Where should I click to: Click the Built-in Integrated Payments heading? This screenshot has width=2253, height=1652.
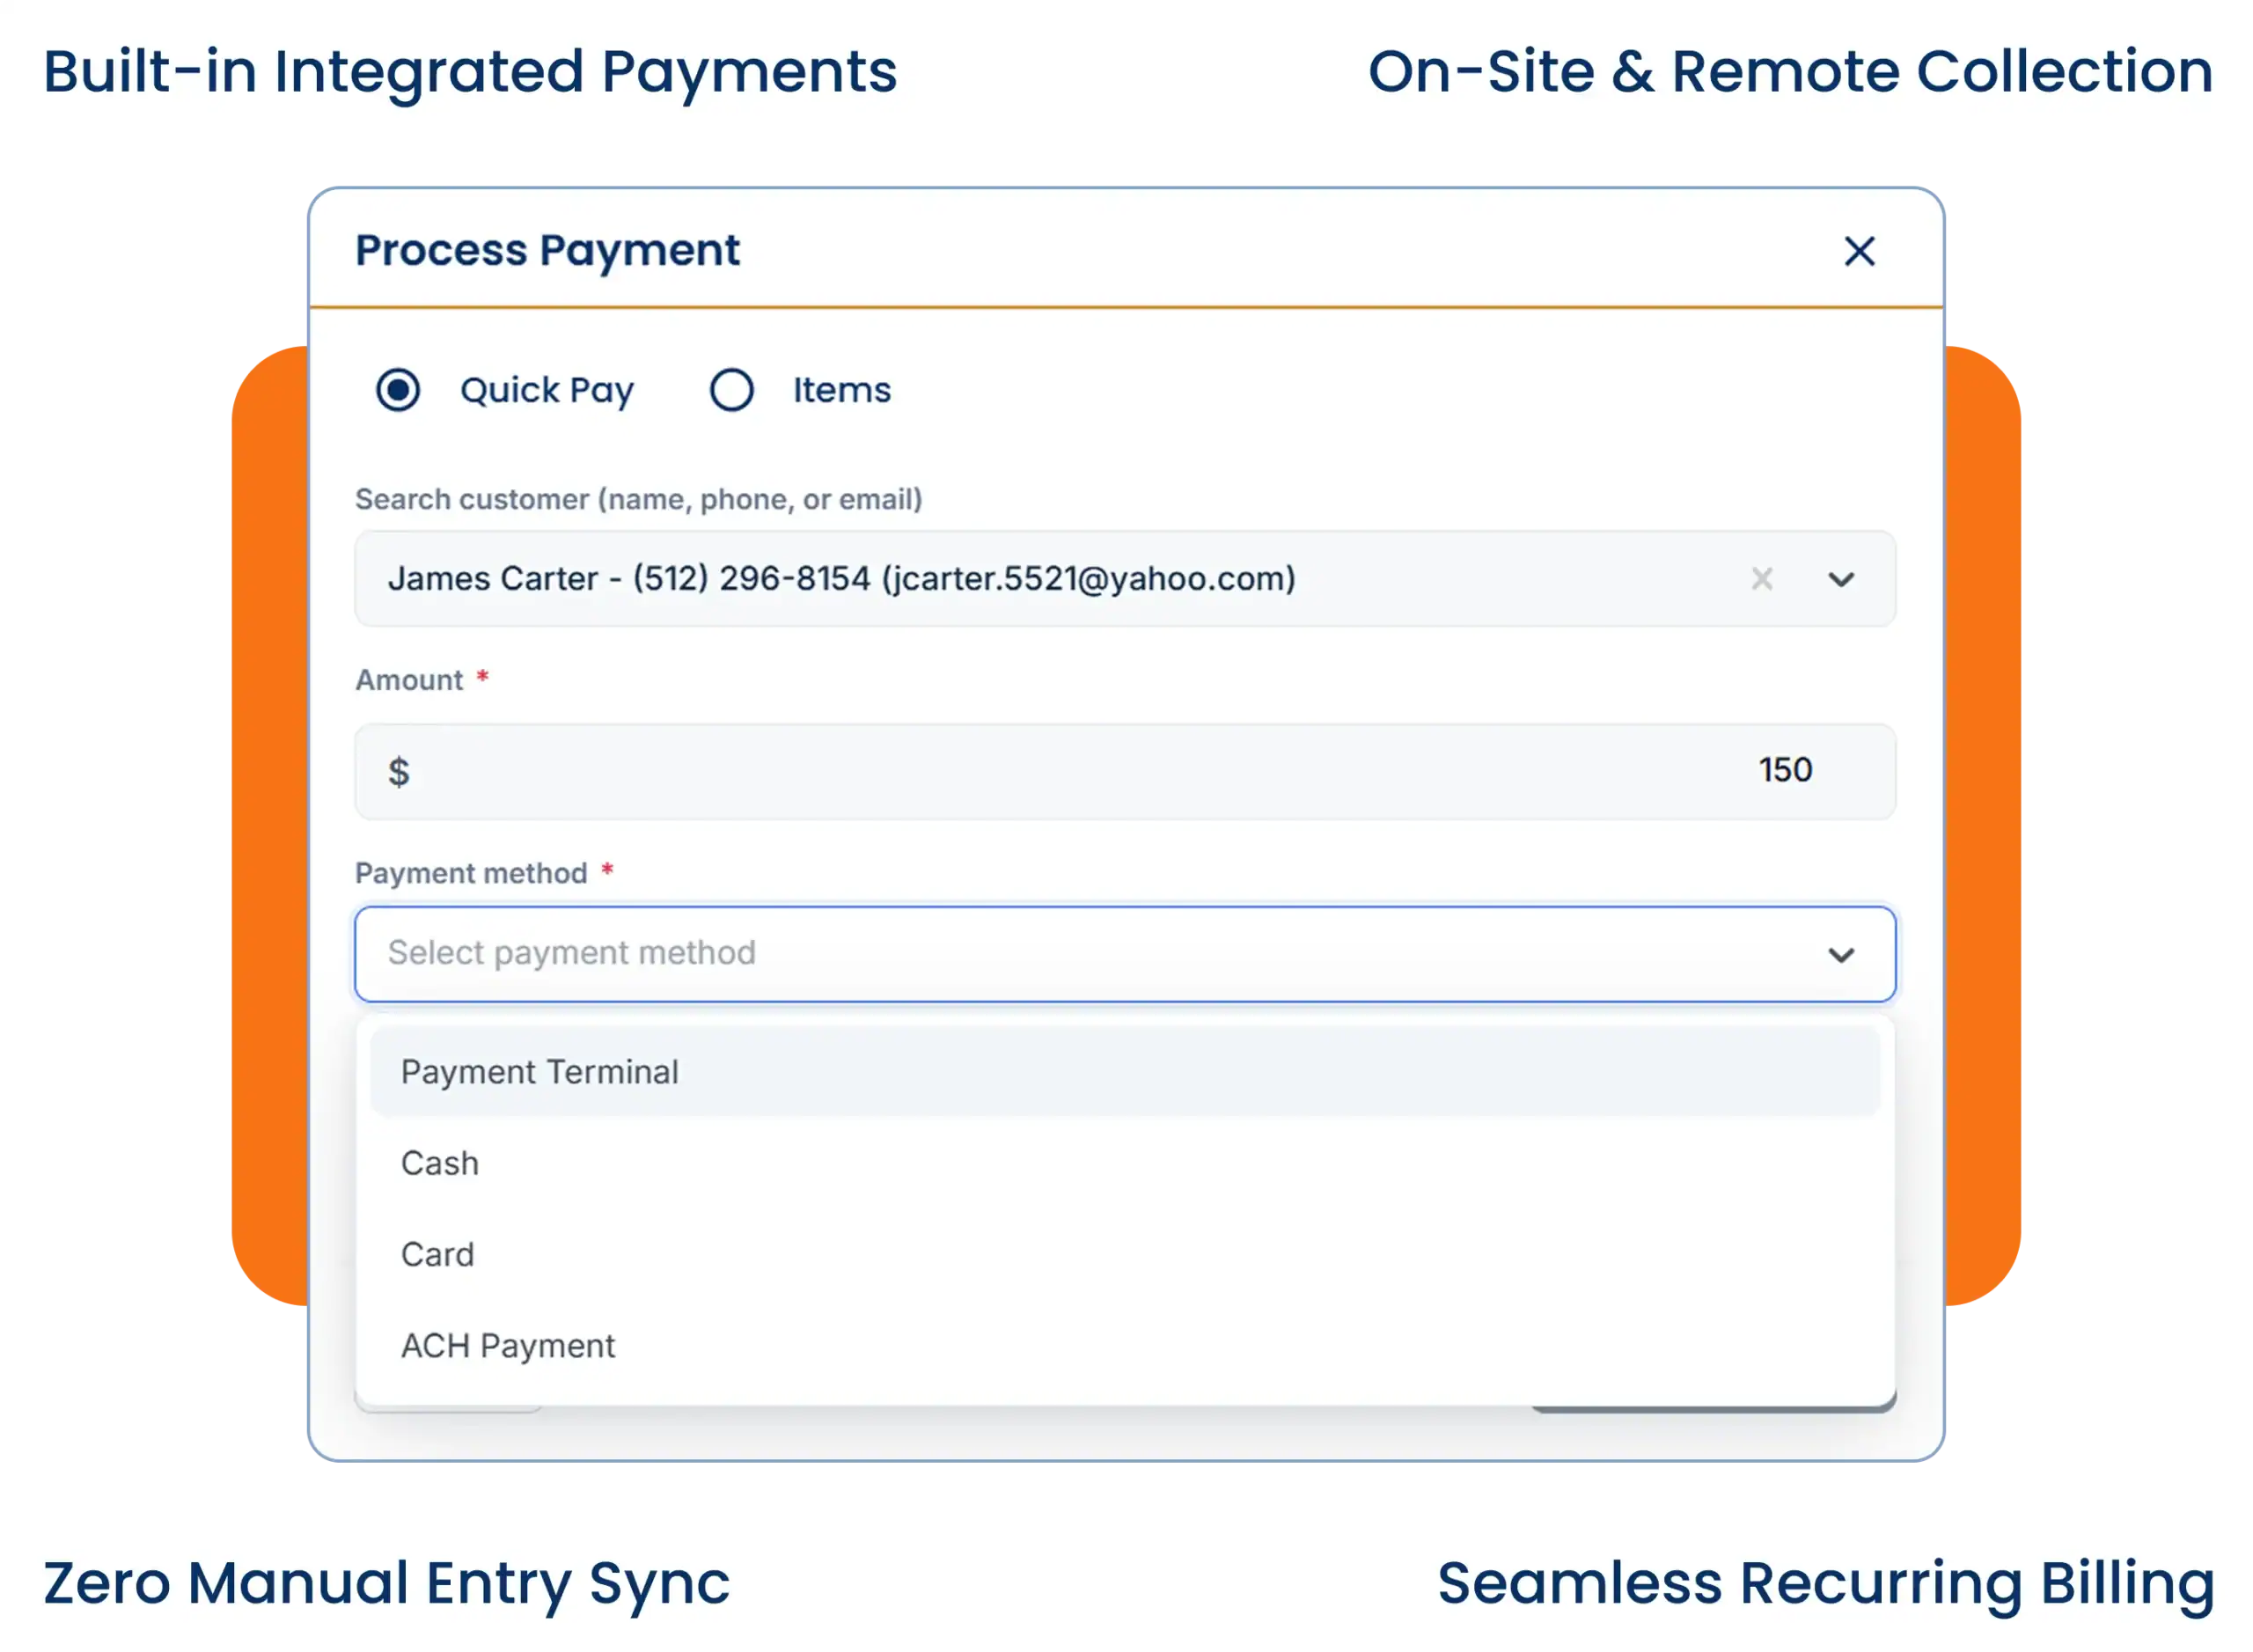point(470,72)
